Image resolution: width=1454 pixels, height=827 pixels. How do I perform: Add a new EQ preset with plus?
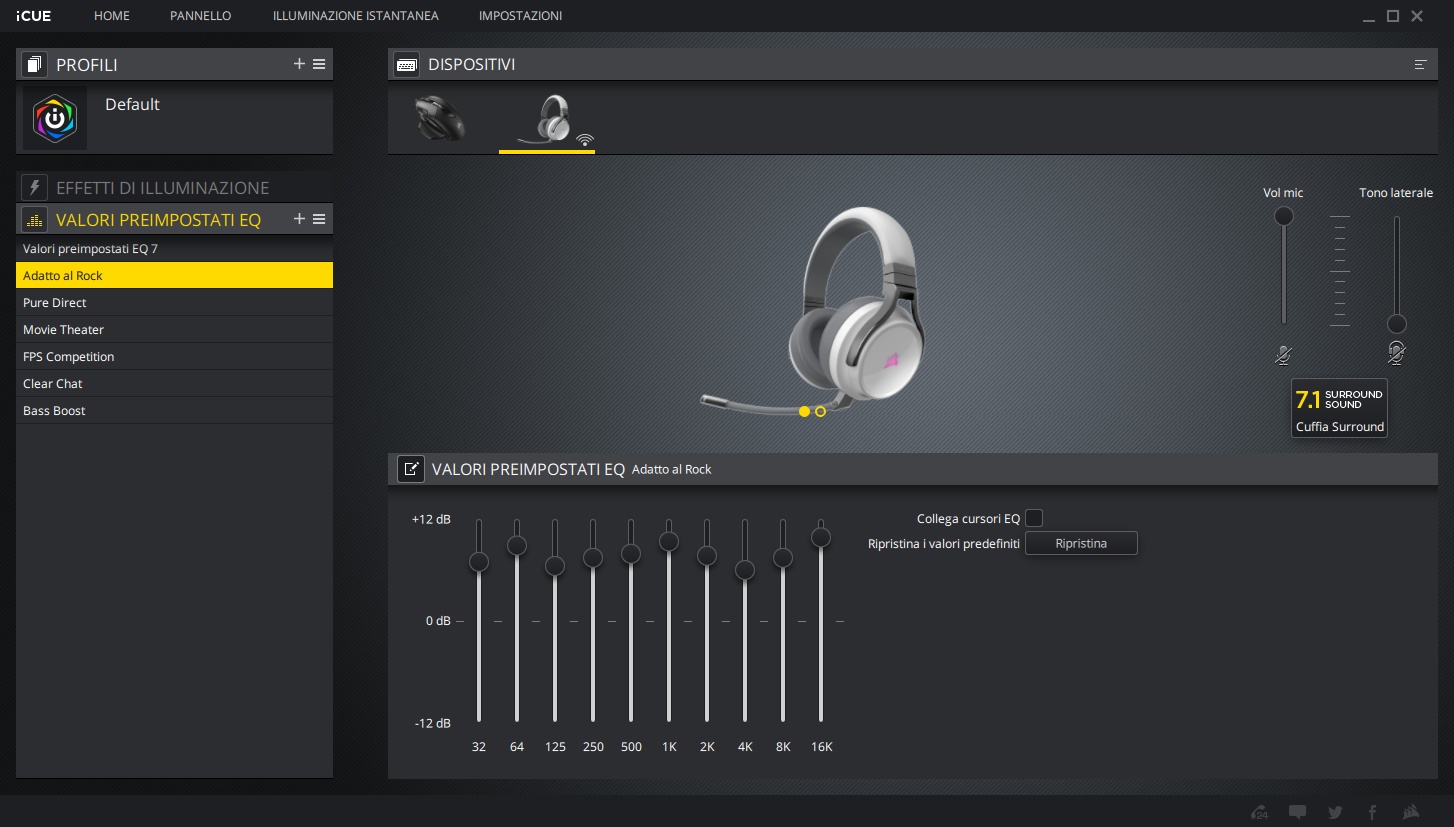299,219
